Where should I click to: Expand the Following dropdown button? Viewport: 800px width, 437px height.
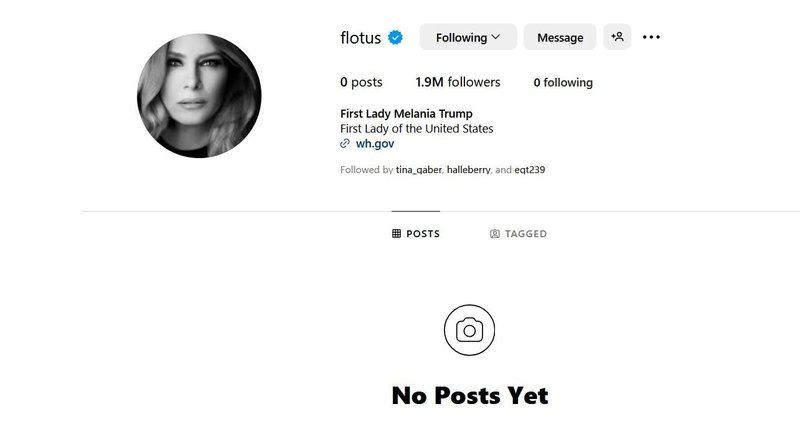[468, 37]
